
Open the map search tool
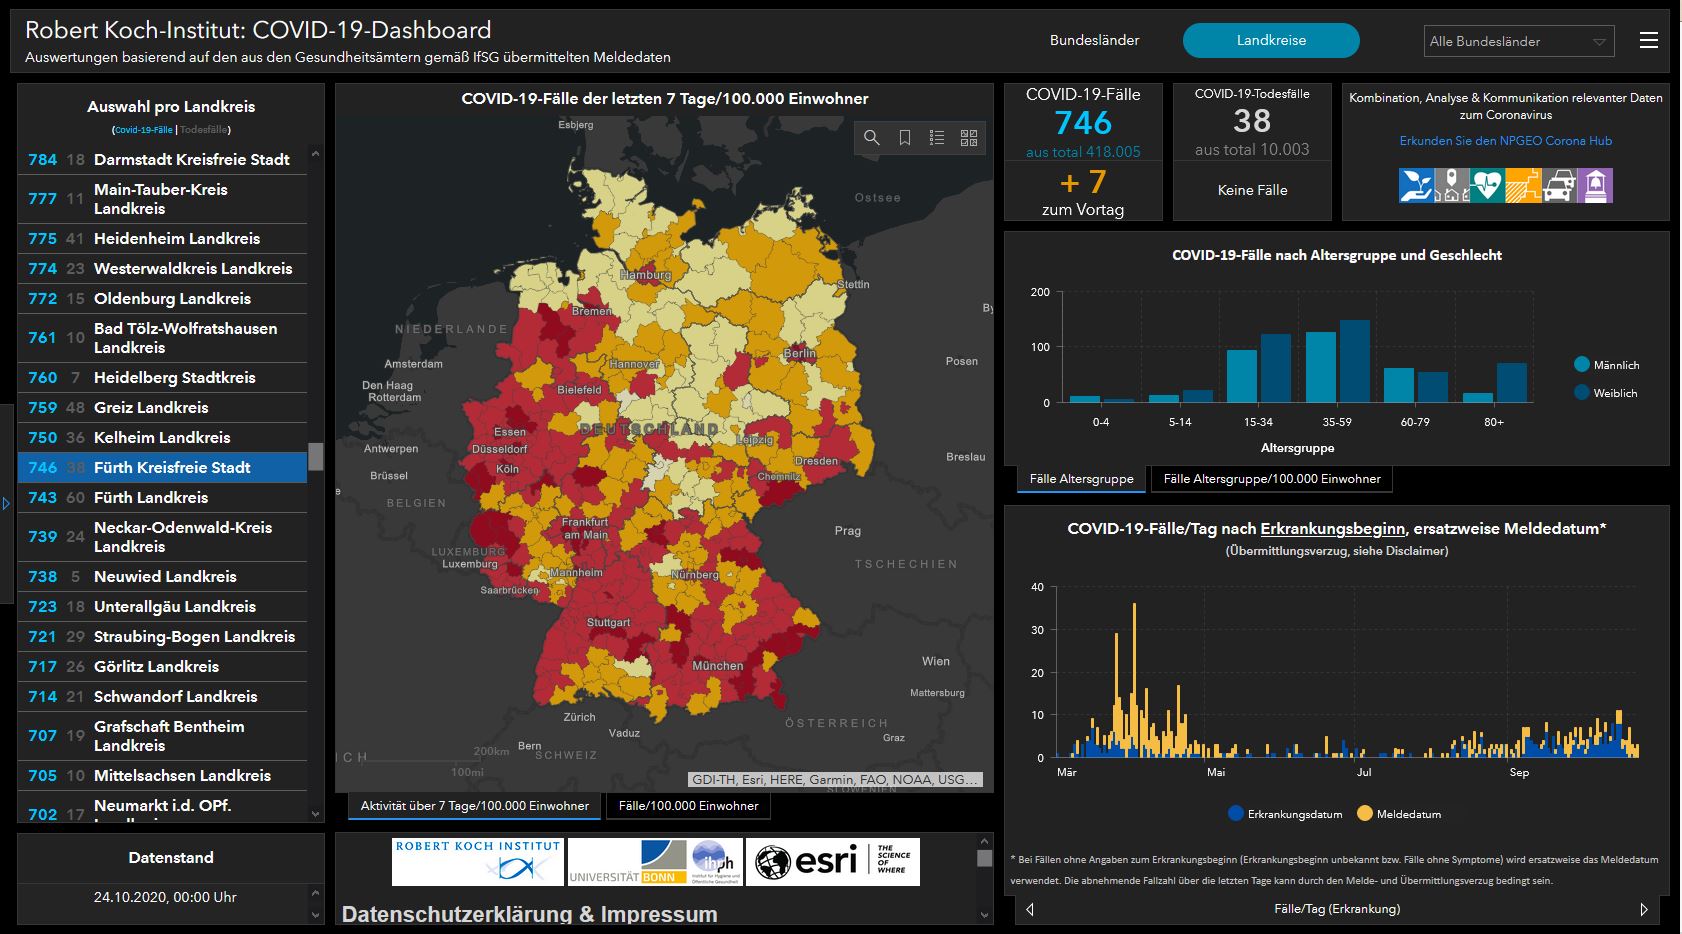[x=872, y=138]
